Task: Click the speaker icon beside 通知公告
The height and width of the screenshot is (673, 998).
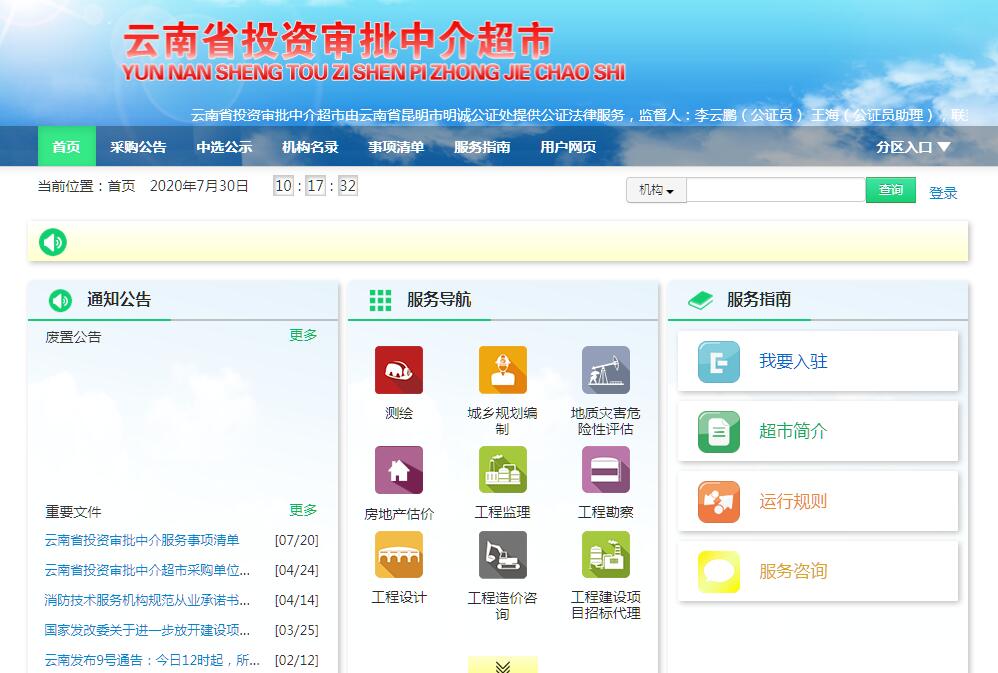Action: 60,300
